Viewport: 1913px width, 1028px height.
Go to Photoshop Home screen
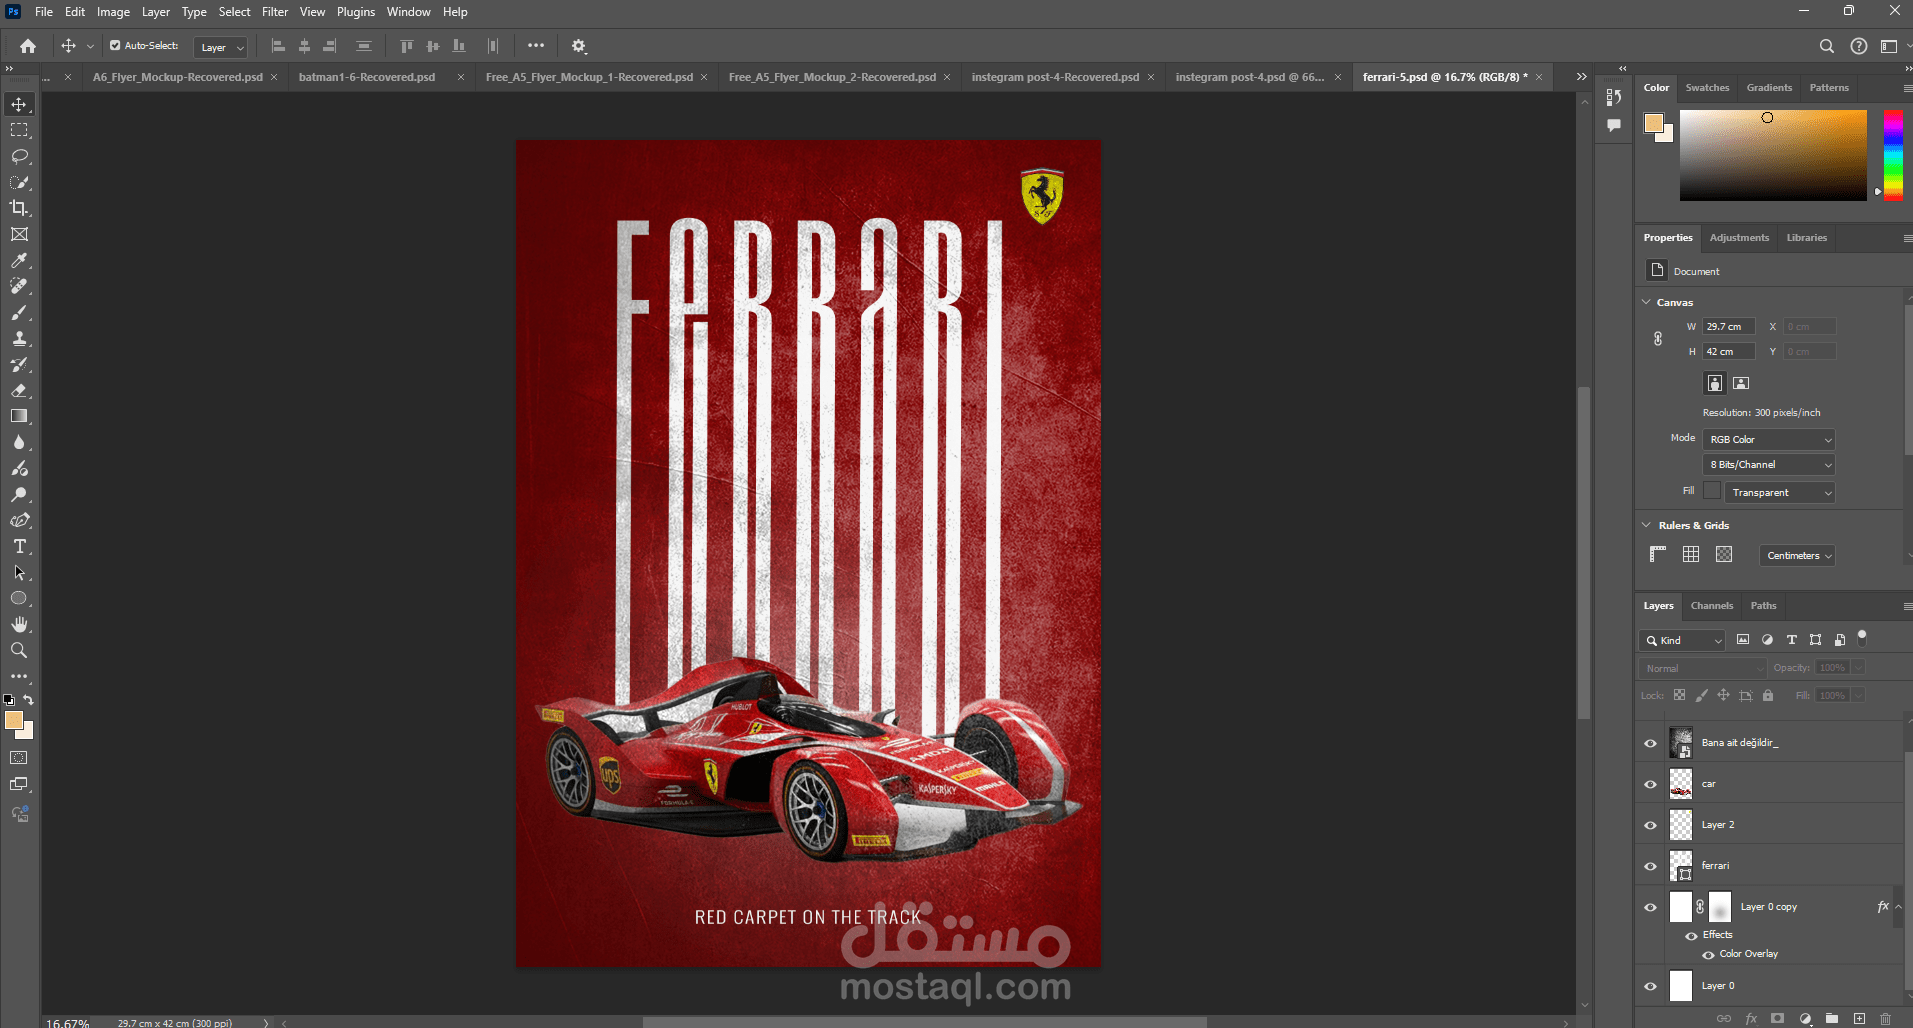click(x=28, y=46)
